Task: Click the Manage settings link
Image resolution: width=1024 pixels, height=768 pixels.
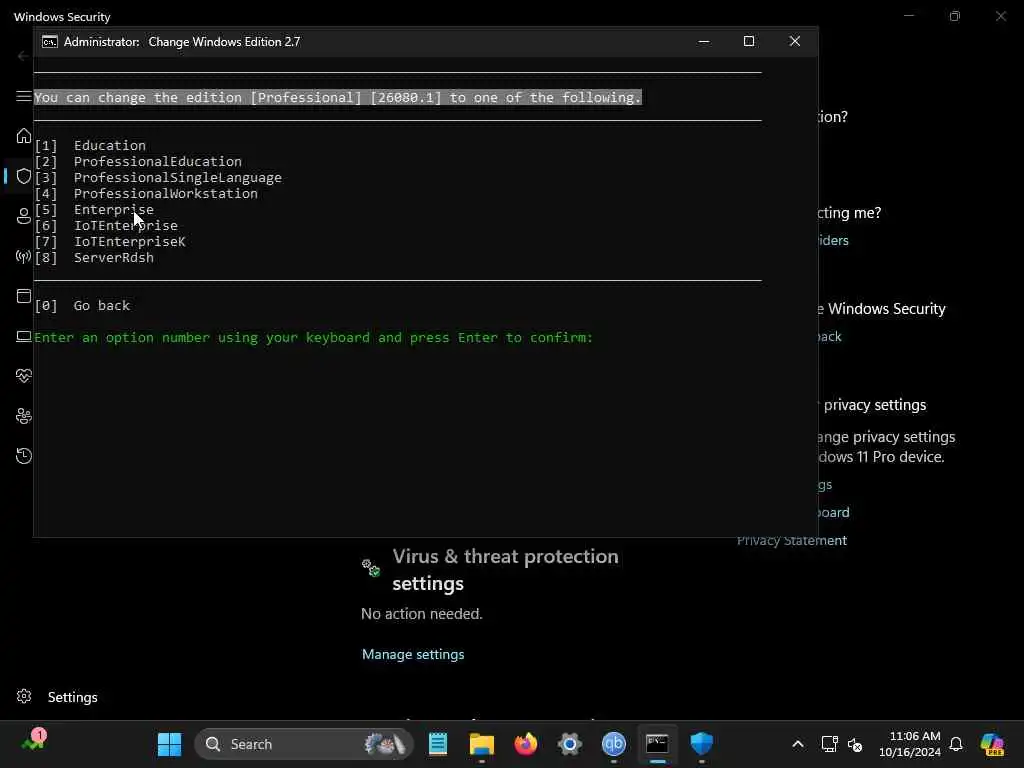Action: pyautogui.click(x=413, y=654)
